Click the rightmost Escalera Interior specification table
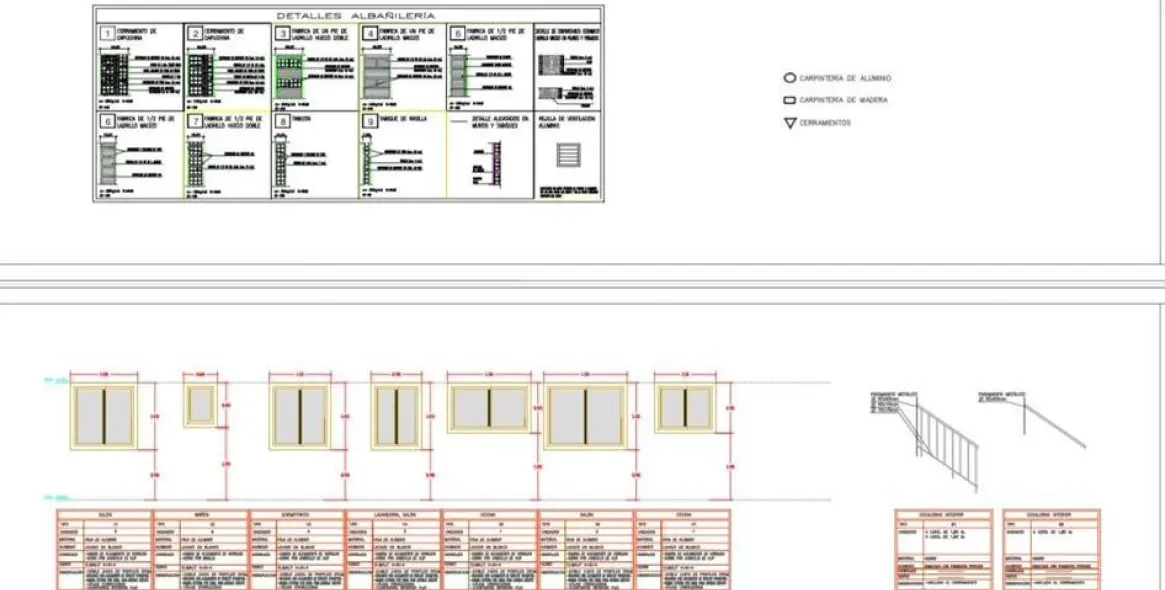 [1051, 548]
